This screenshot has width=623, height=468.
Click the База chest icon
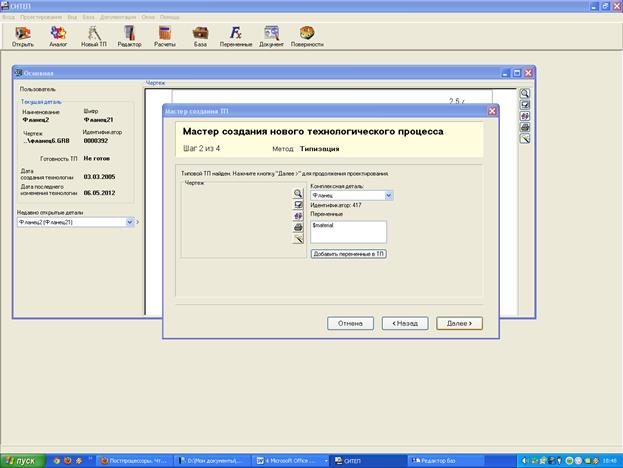point(200,37)
